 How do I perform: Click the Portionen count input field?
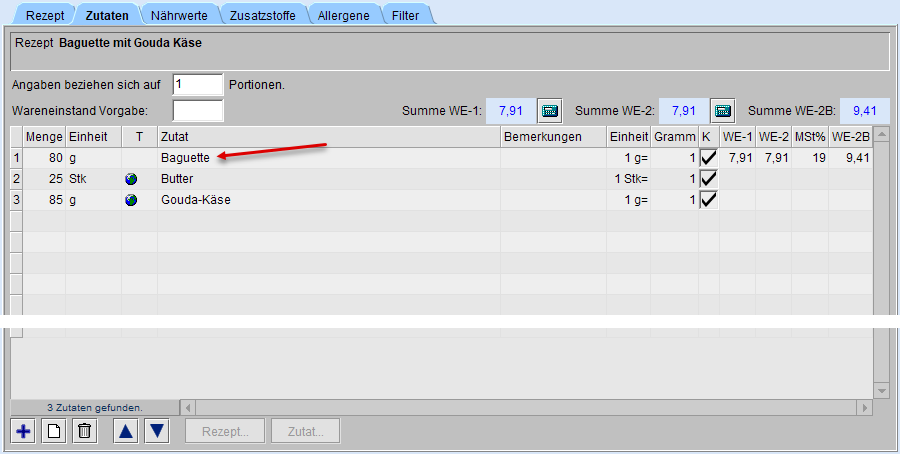click(197, 84)
